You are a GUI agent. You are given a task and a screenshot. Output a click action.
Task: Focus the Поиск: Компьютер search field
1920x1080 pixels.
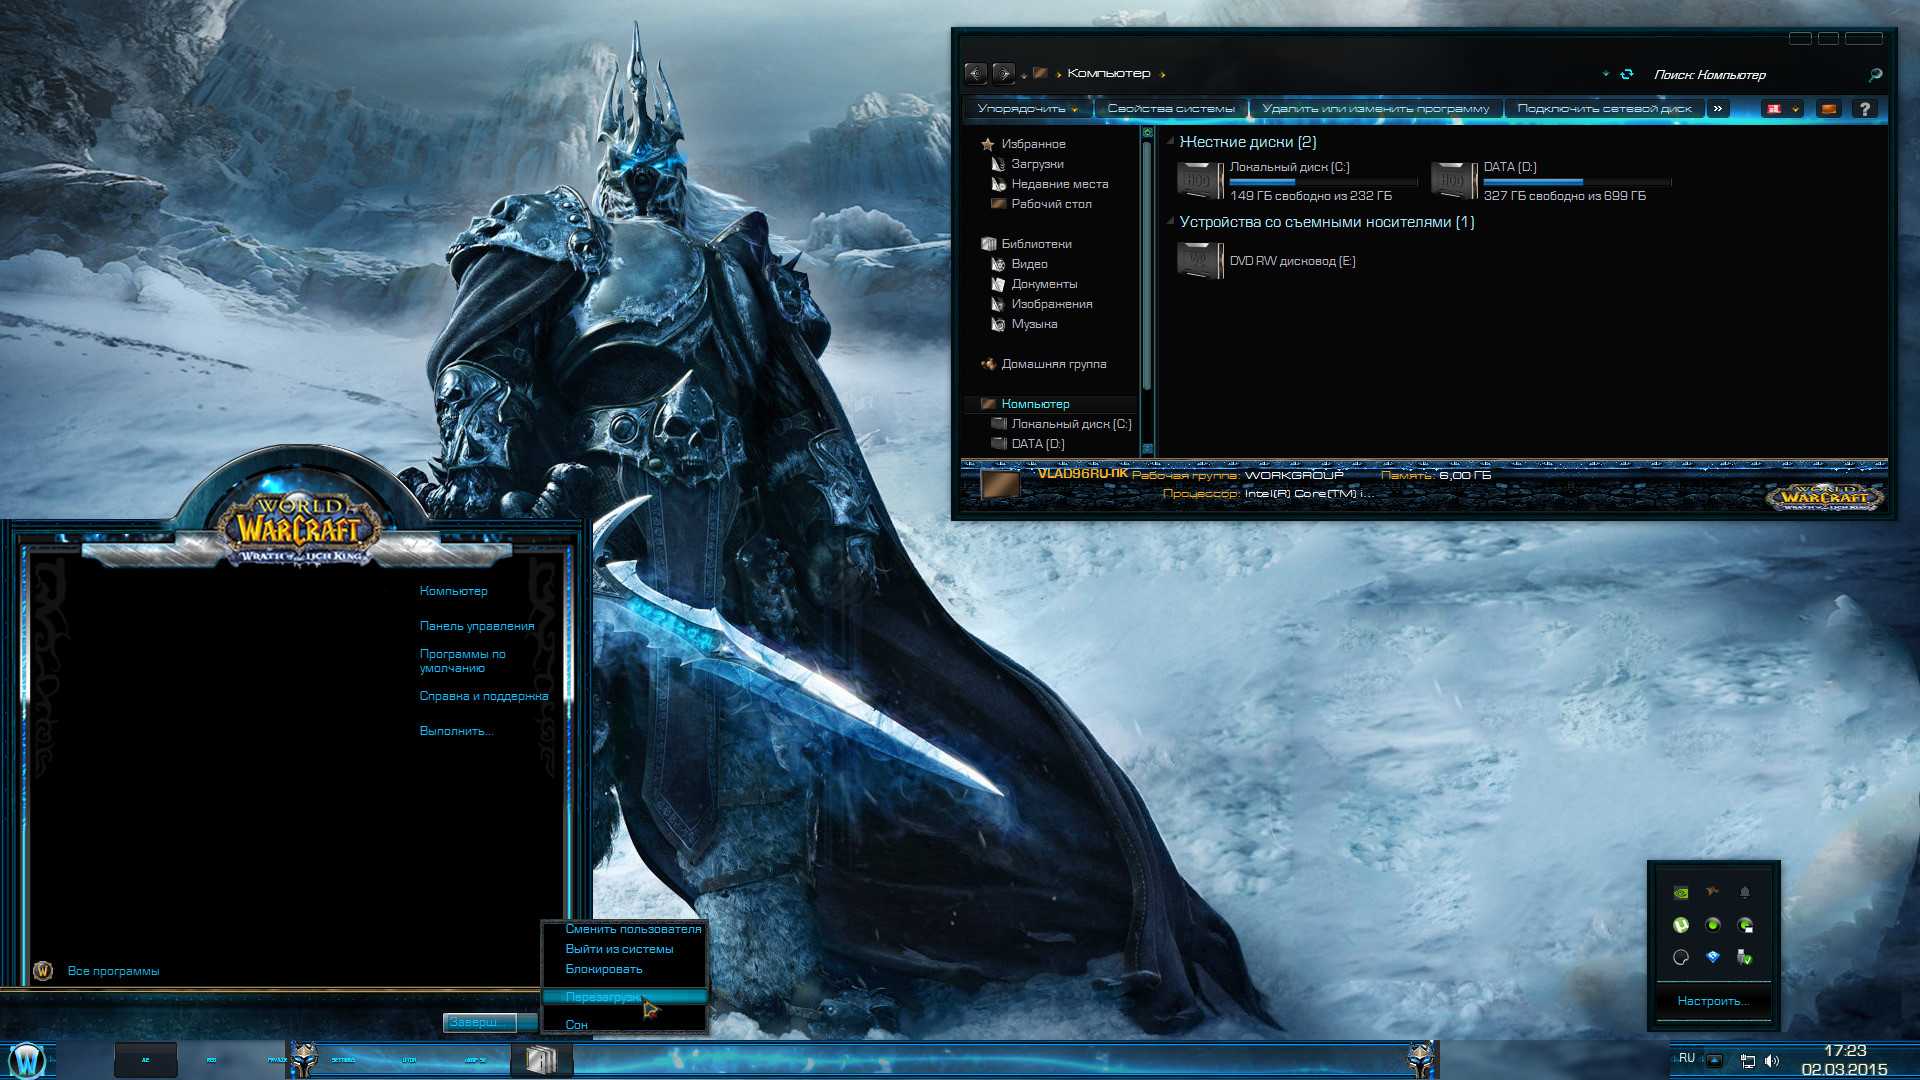[x=1755, y=74]
